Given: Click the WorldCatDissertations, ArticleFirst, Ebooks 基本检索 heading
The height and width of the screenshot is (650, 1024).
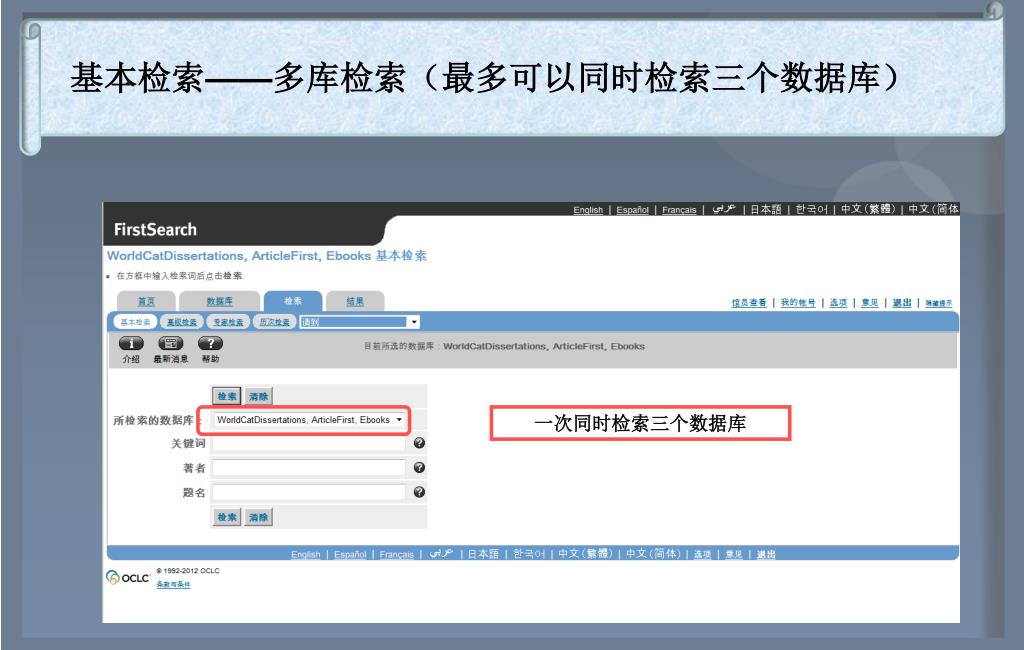Looking at the screenshot, I should coord(266,255).
